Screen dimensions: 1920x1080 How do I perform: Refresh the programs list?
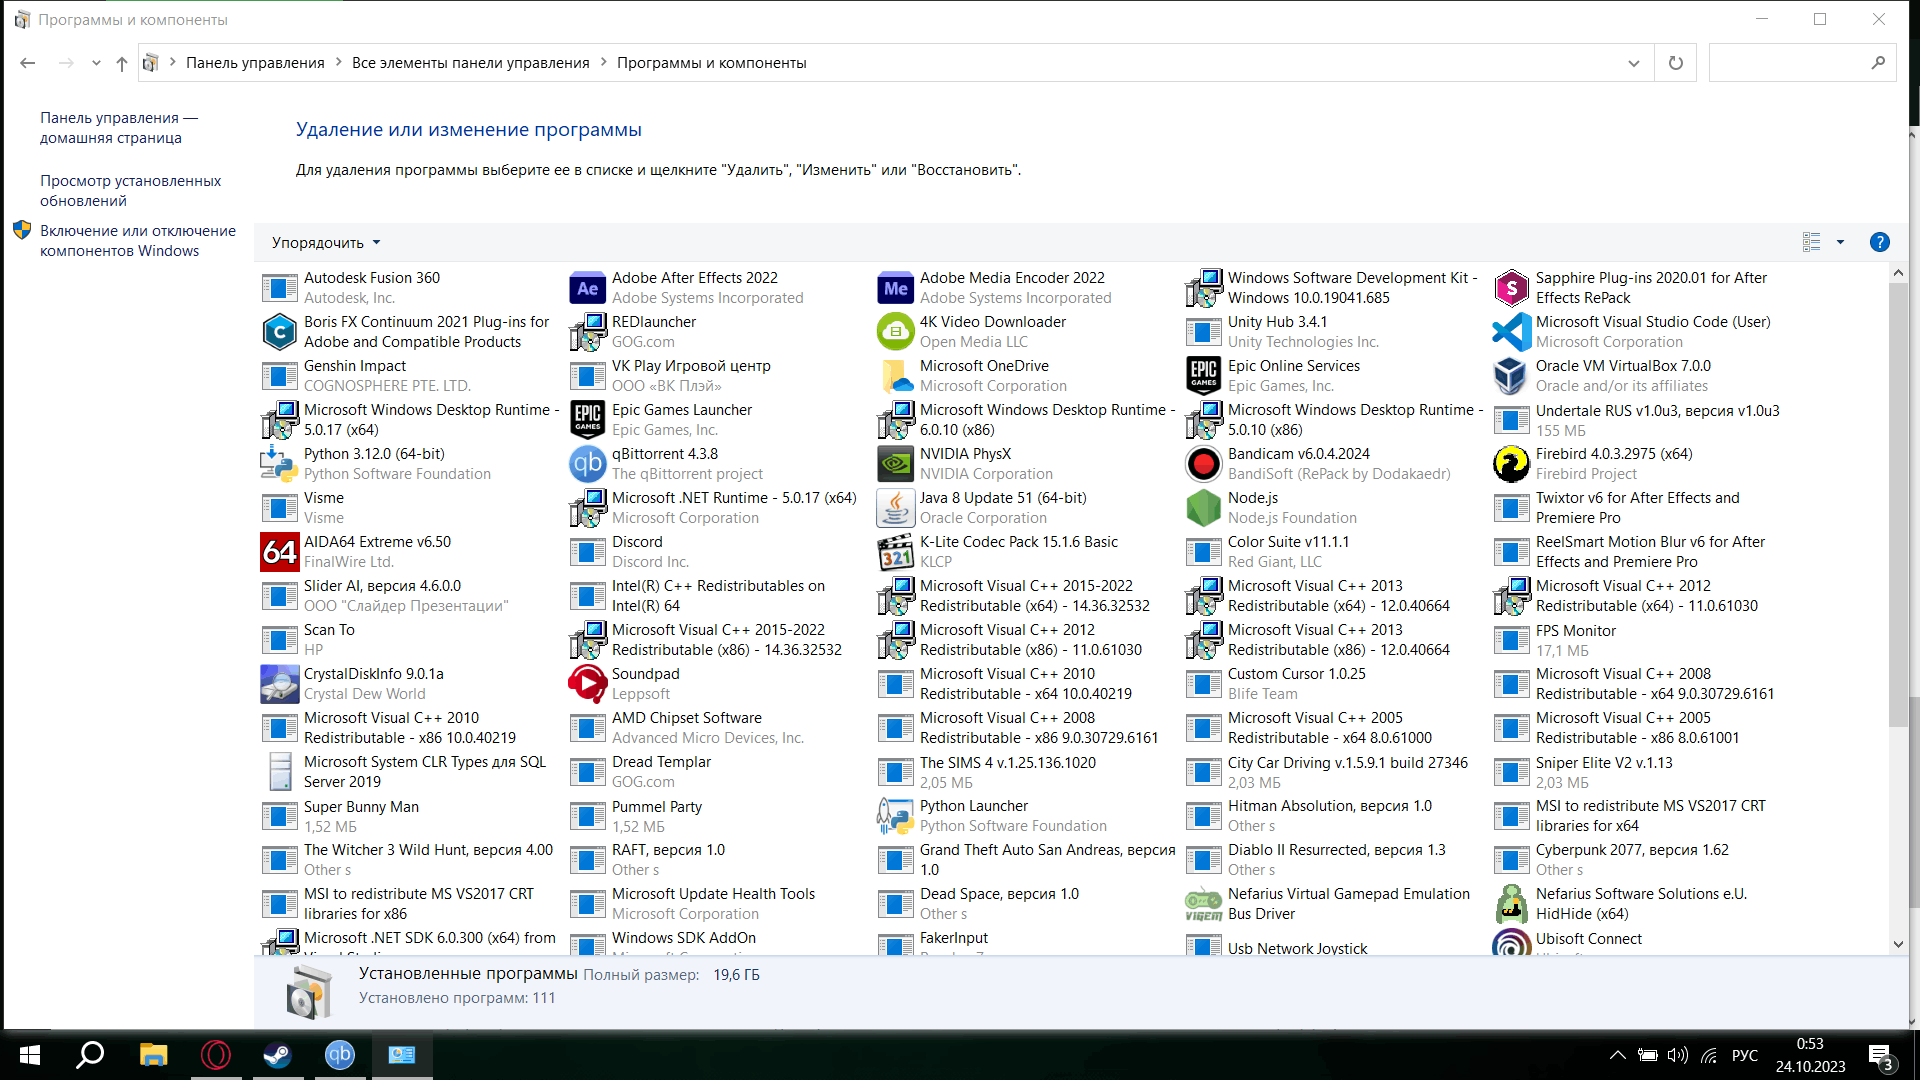coord(1676,63)
